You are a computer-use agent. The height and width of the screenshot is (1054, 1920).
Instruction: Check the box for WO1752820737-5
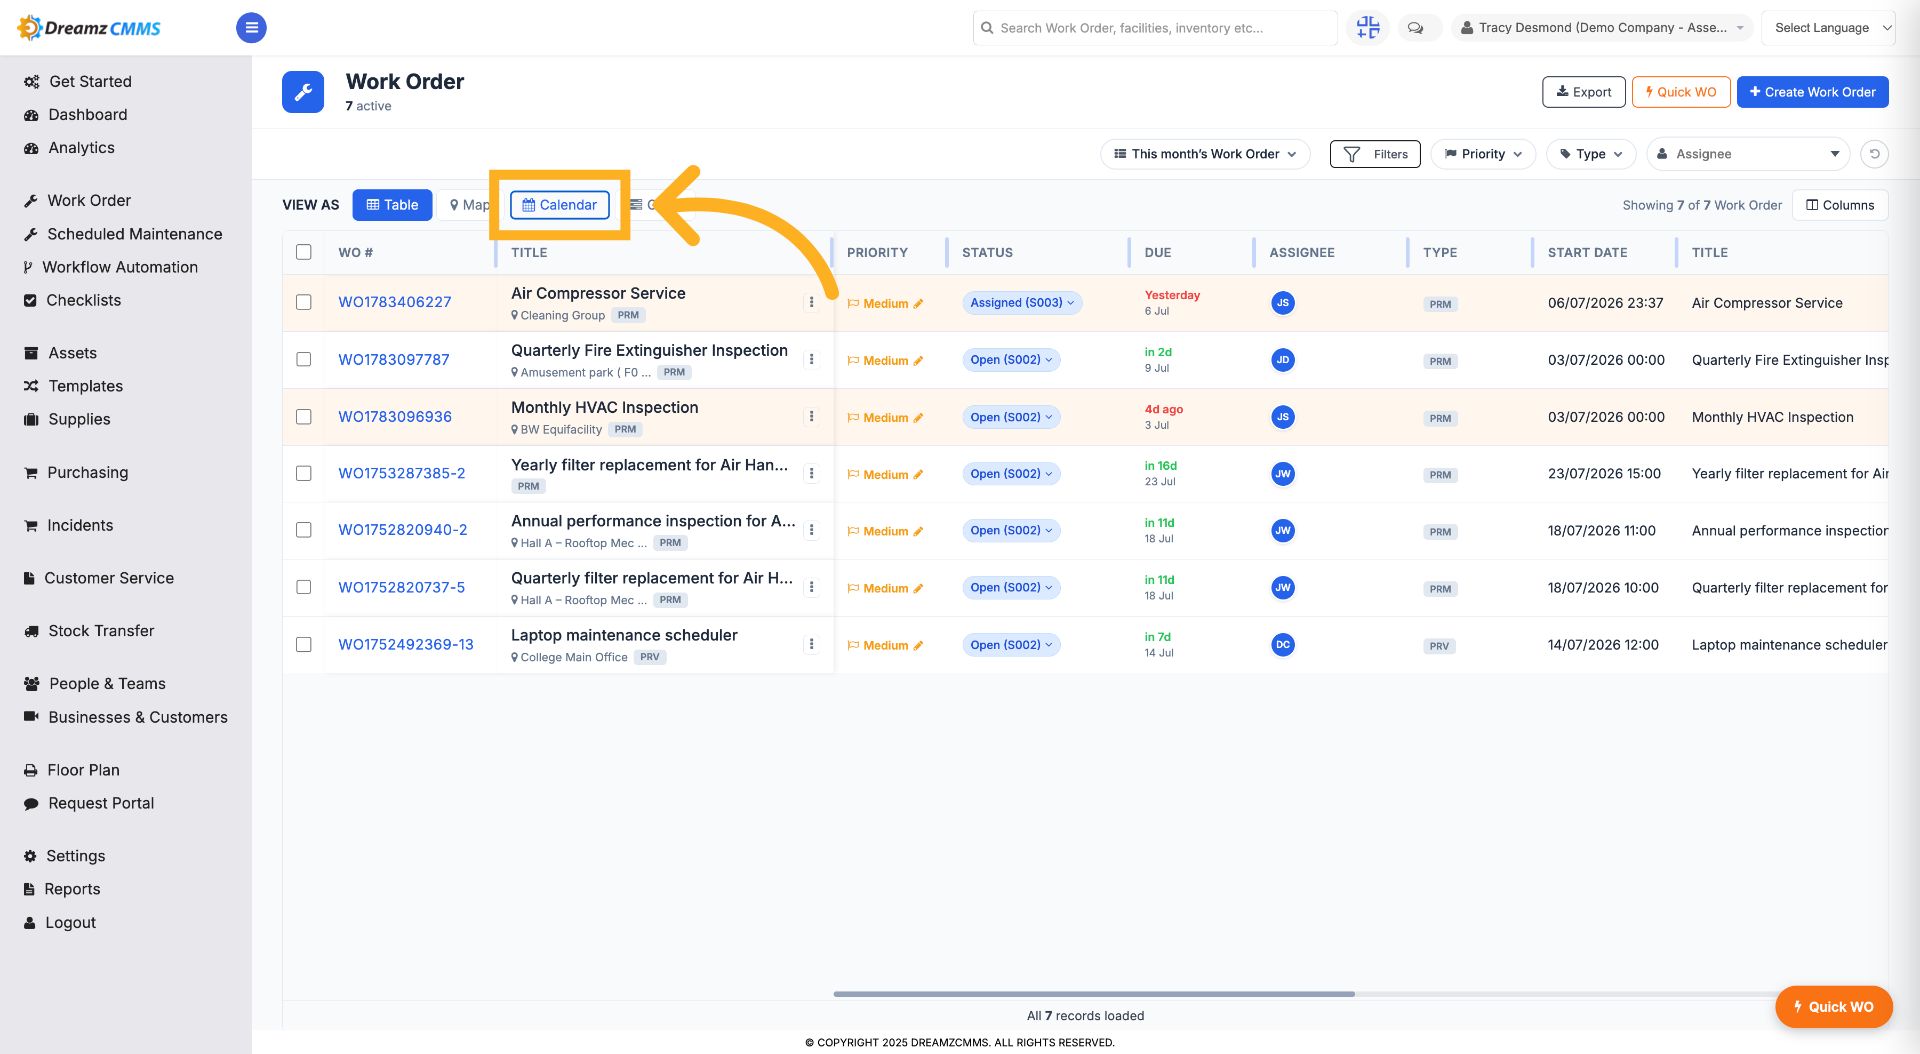coord(304,587)
